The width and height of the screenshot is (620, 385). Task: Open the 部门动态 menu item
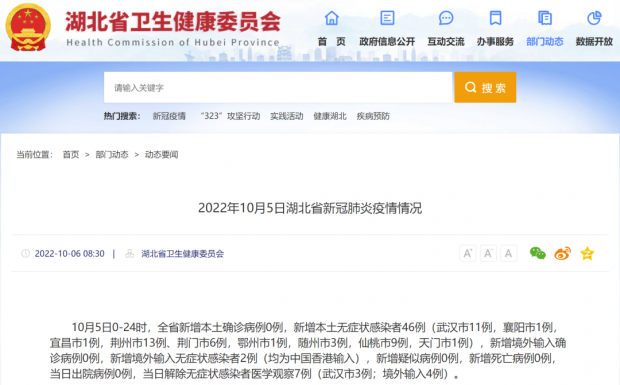545,42
